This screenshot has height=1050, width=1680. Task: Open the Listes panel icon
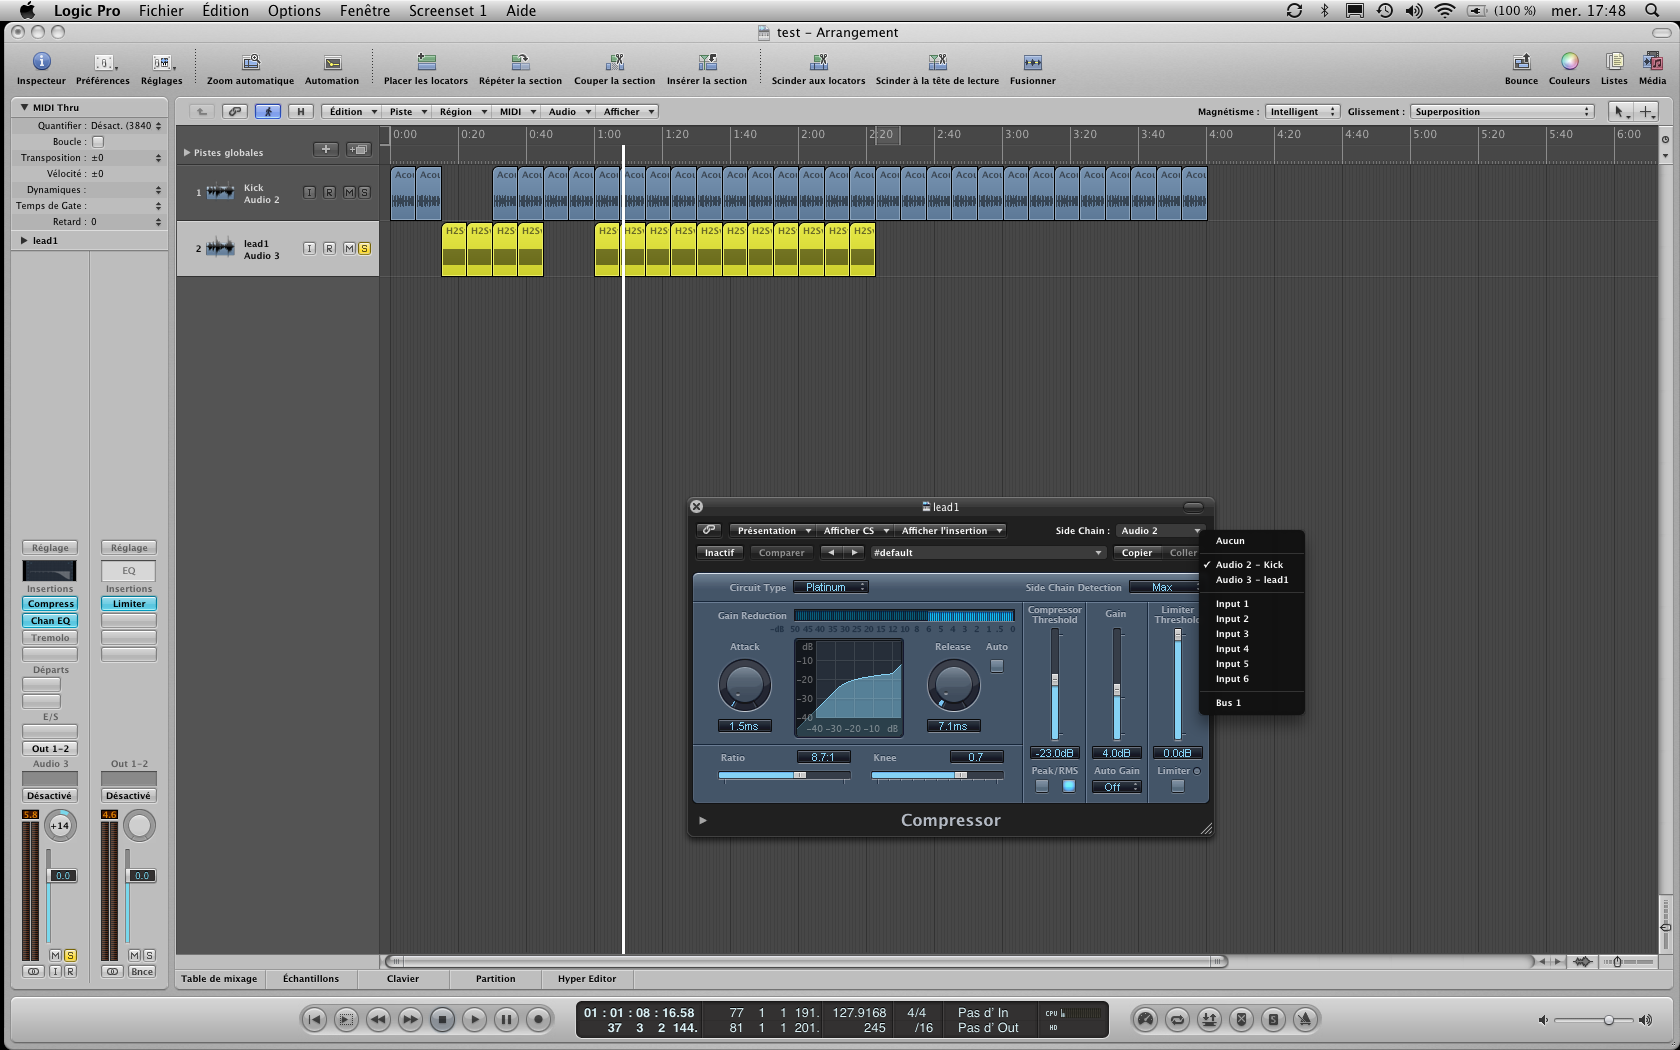pos(1614,62)
